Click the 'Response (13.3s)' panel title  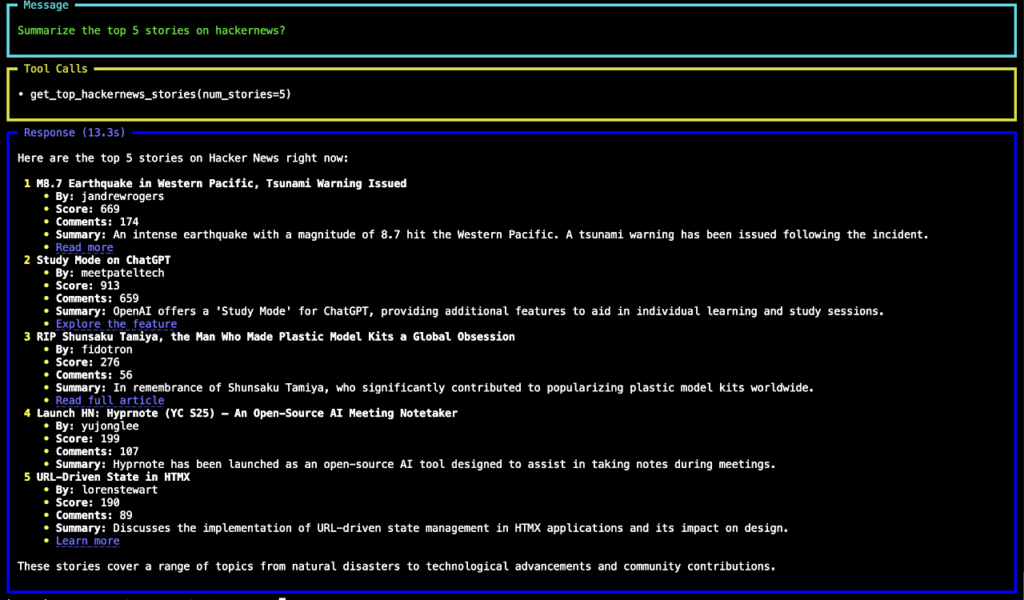click(x=74, y=133)
